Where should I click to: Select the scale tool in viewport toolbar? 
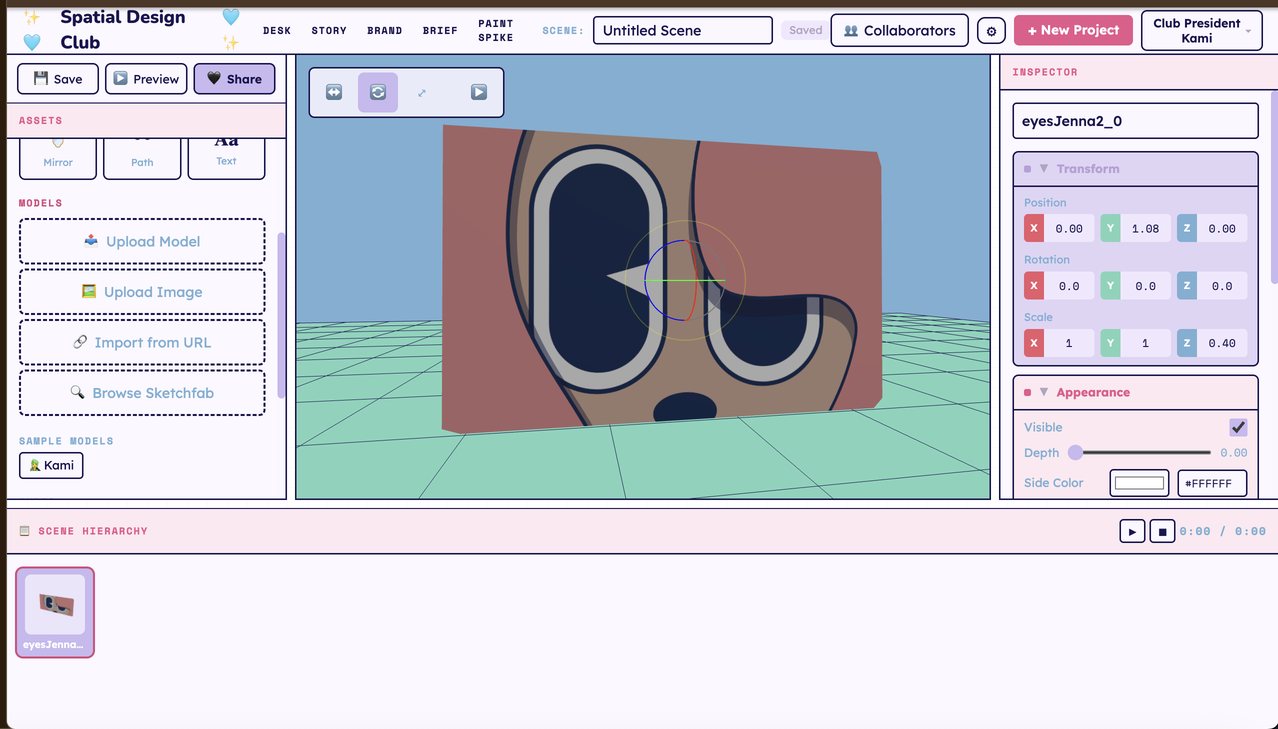pos(422,92)
